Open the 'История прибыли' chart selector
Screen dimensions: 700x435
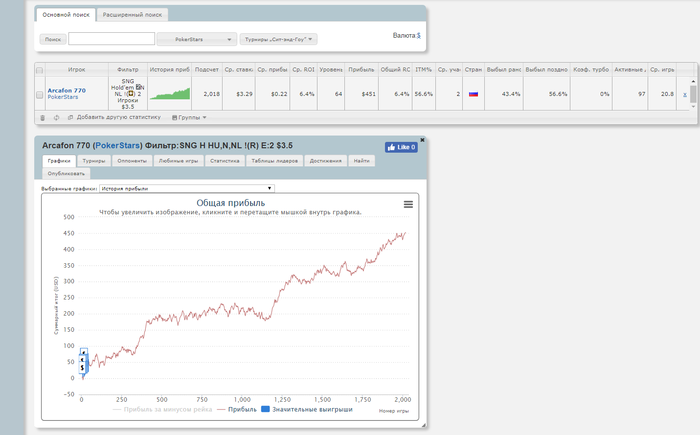click(187, 188)
